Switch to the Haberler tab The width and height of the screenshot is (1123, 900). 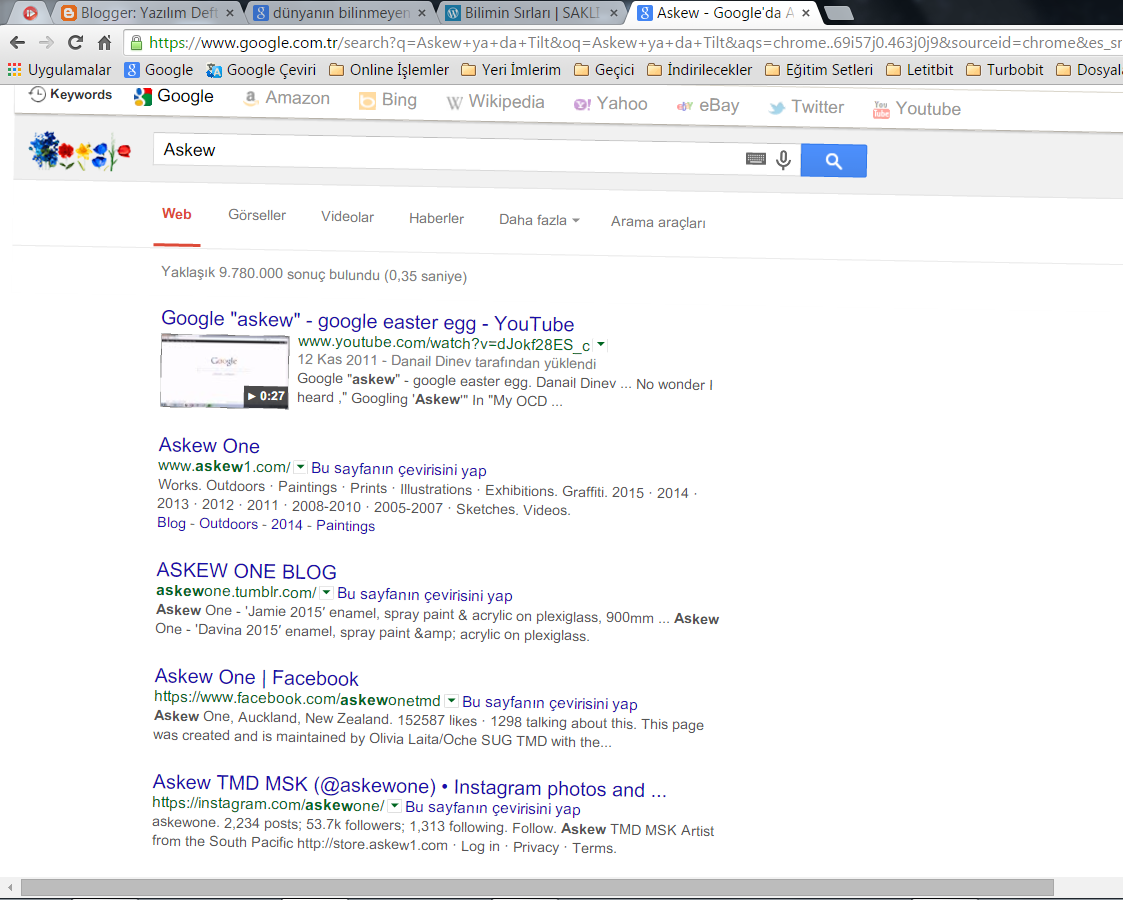(436, 218)
